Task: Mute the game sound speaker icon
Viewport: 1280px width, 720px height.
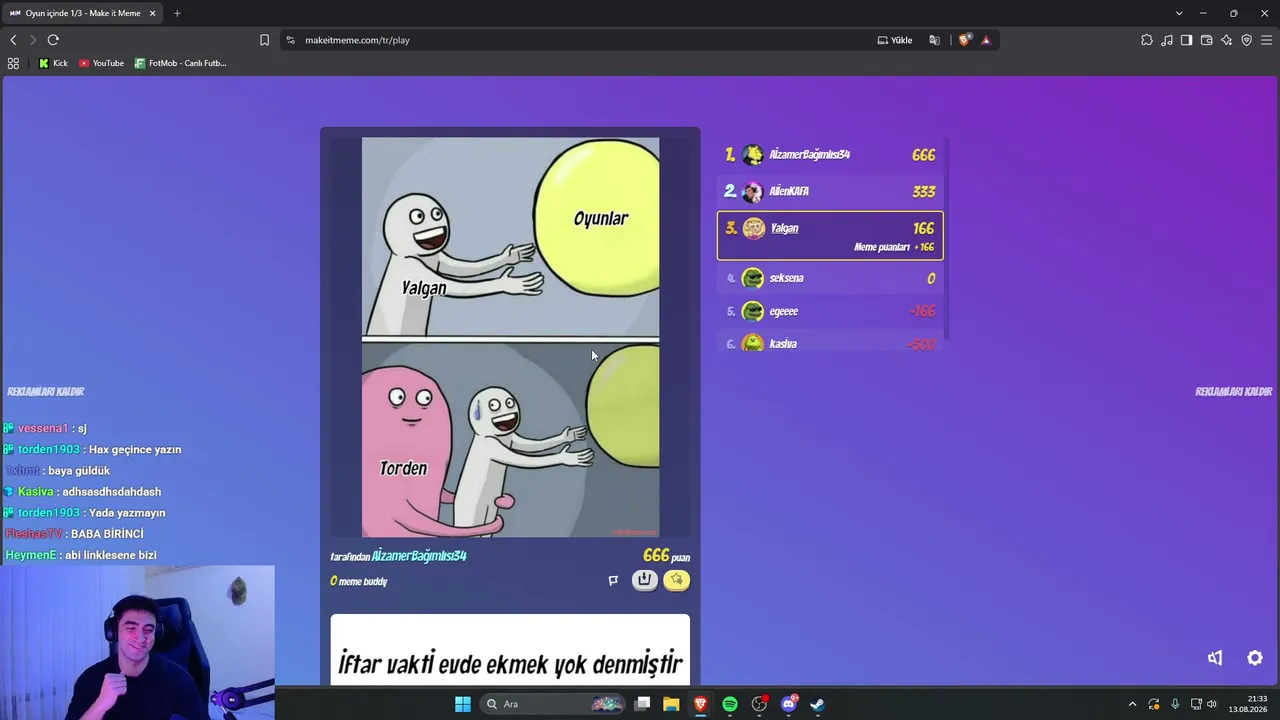Action: [1215, 658]
